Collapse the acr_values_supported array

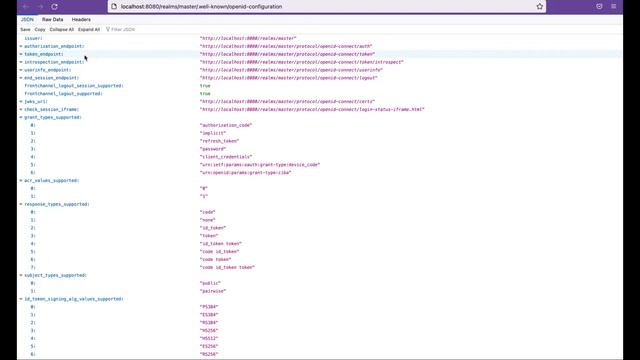[21, 180]
